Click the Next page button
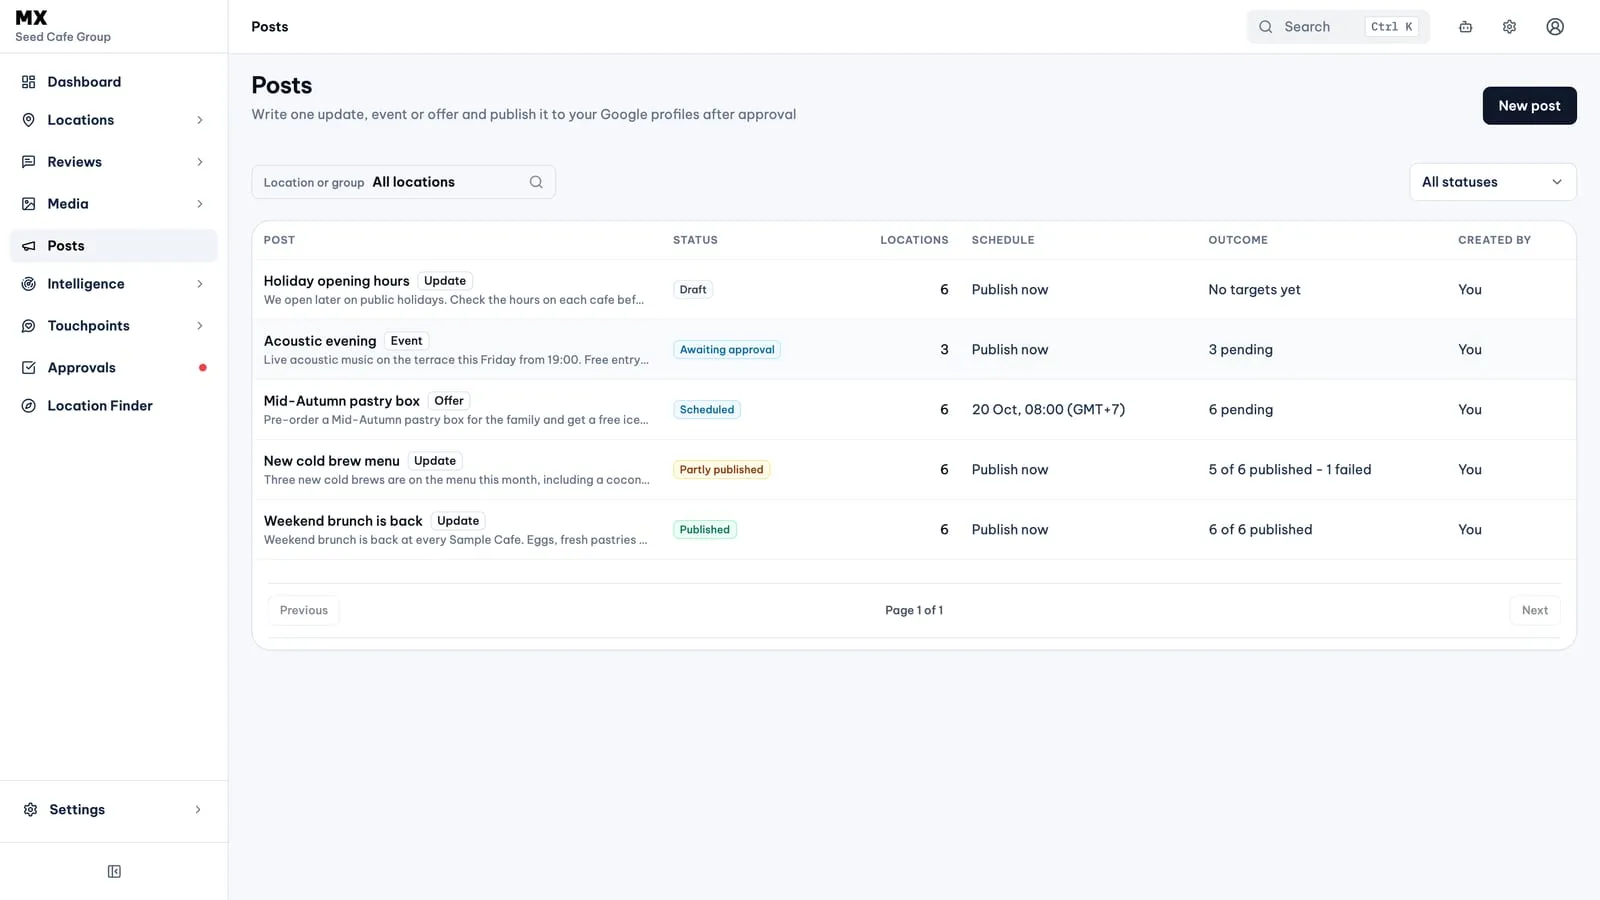This screenshot has height=900, width=1600. tap(1535, 611)
